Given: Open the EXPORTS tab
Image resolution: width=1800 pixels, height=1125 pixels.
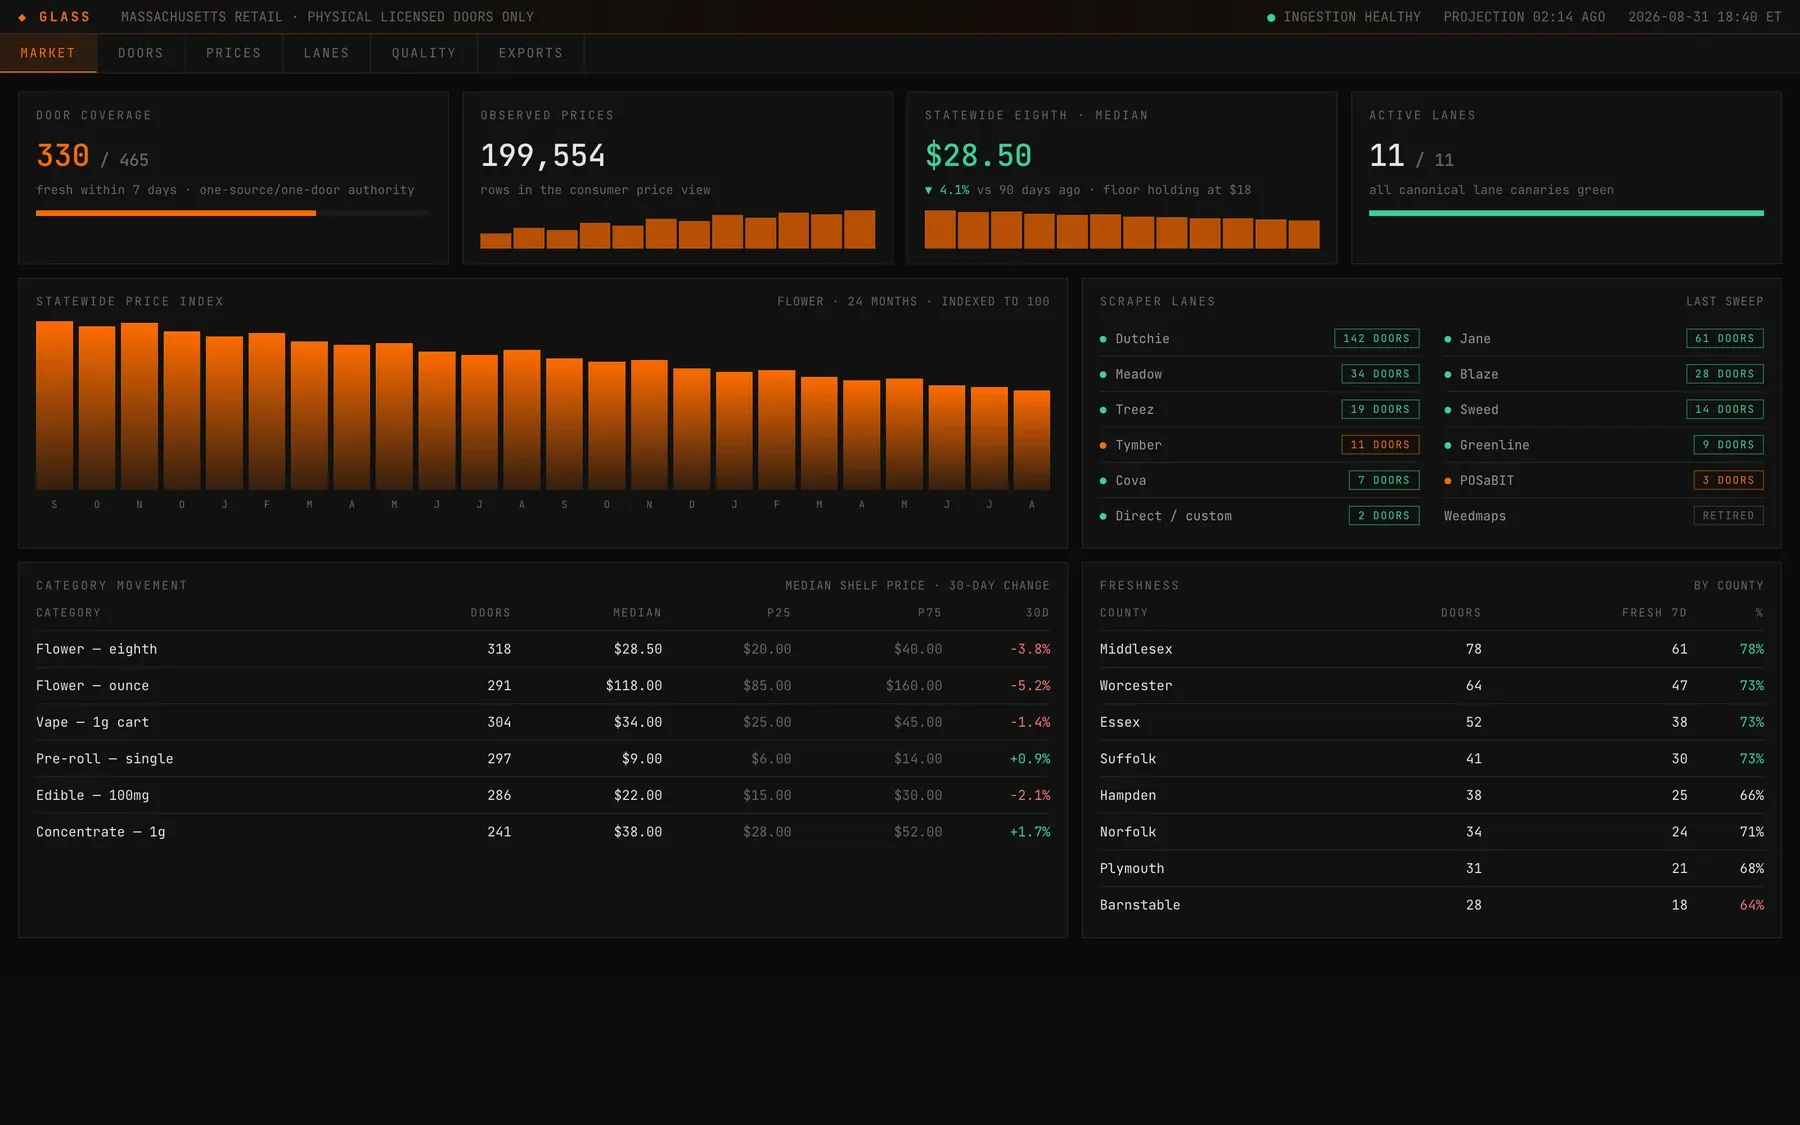Looking at the screenshot, I should point(531,53).
